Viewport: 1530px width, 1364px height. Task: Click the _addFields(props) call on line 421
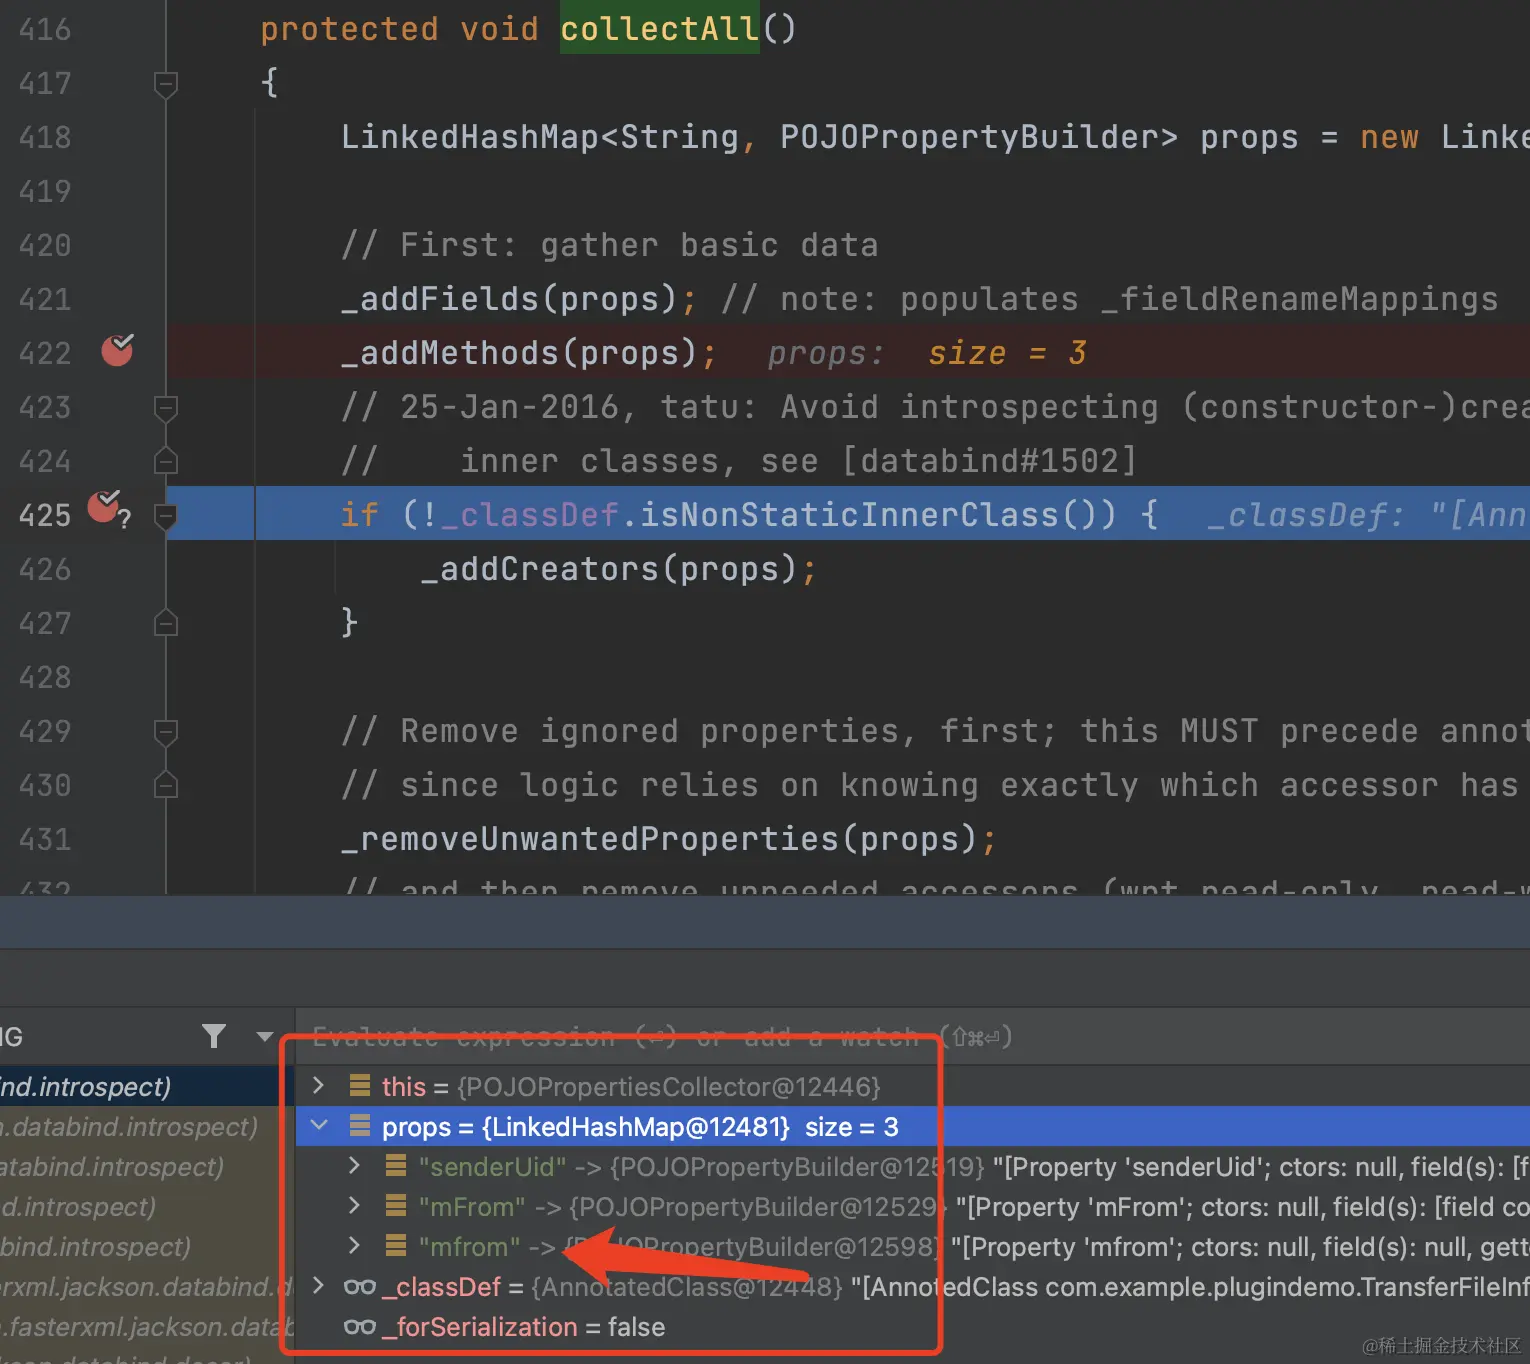coord(509,299)
